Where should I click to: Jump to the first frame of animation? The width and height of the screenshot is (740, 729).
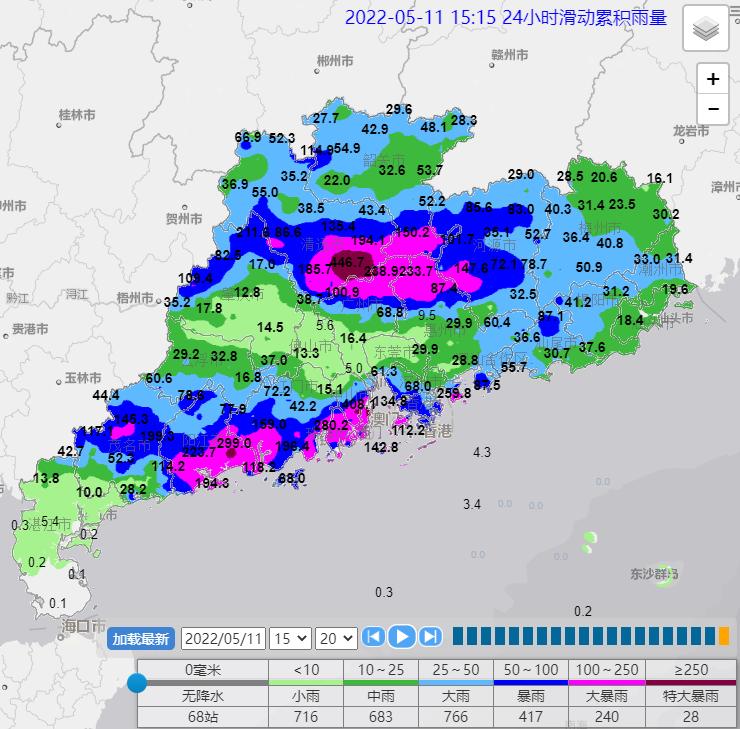click(374, 637)
